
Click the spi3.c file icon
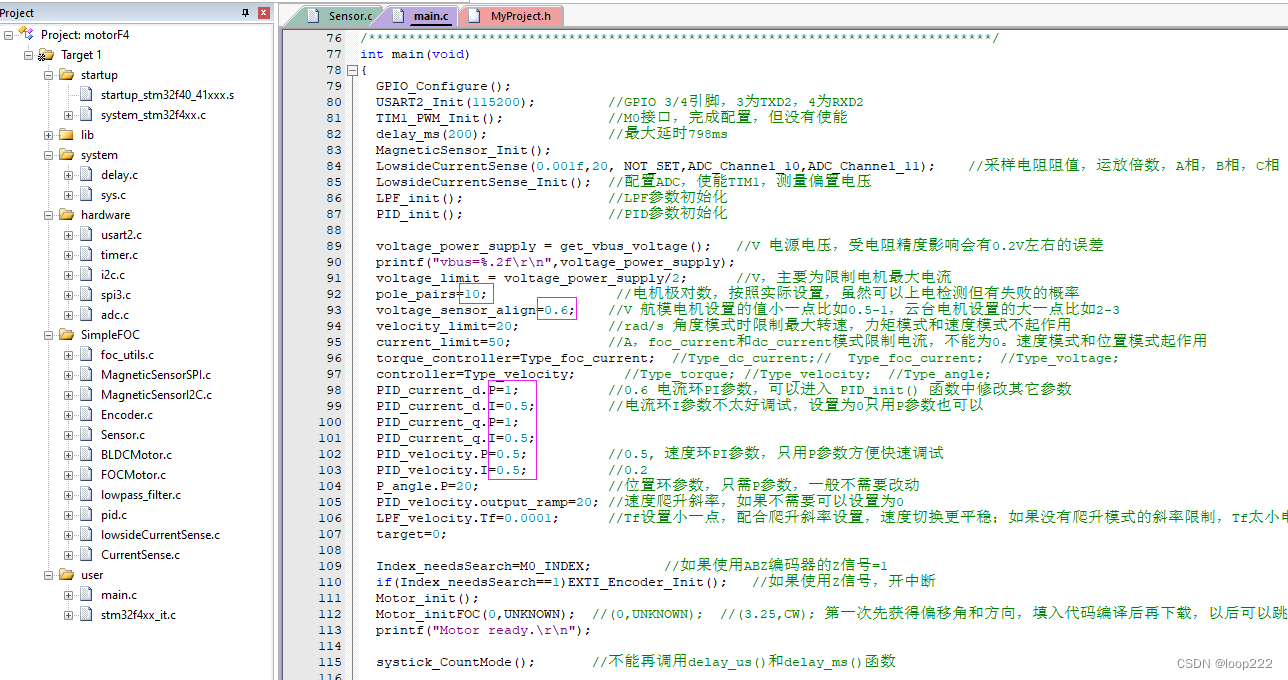pyautogui.click(x=87, y=295)
